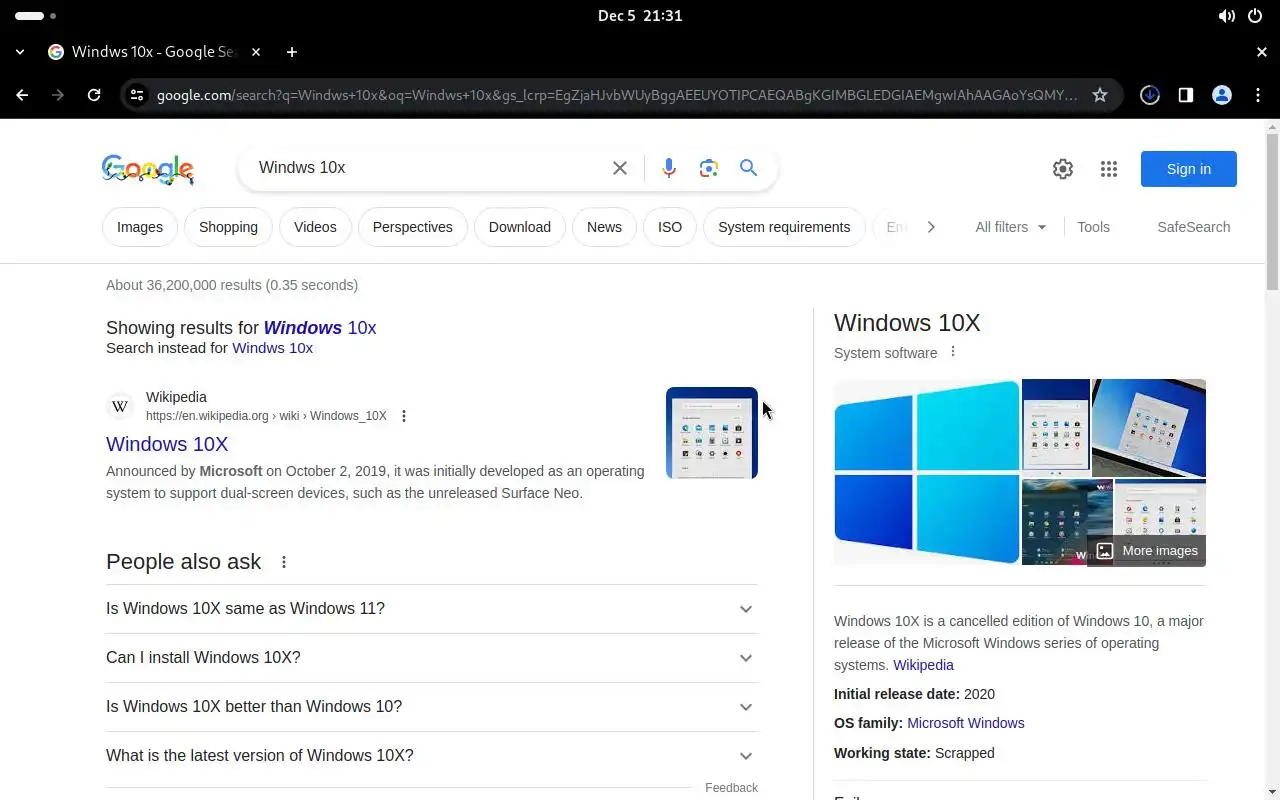This screenshot has height=800, width=1280.
Task: Start voice search with microphone icon
Action: [669, 168]
